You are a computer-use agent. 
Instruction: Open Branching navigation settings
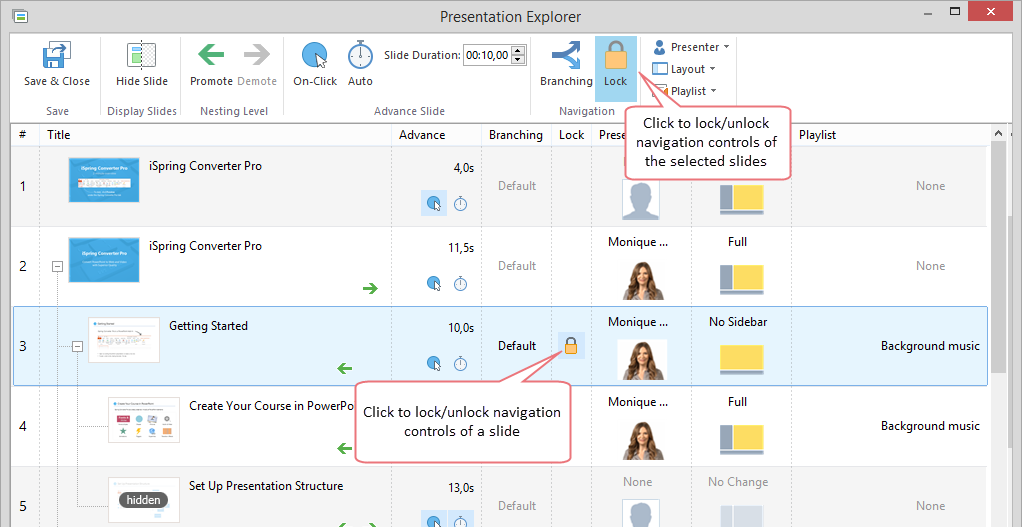click(566, 55)
